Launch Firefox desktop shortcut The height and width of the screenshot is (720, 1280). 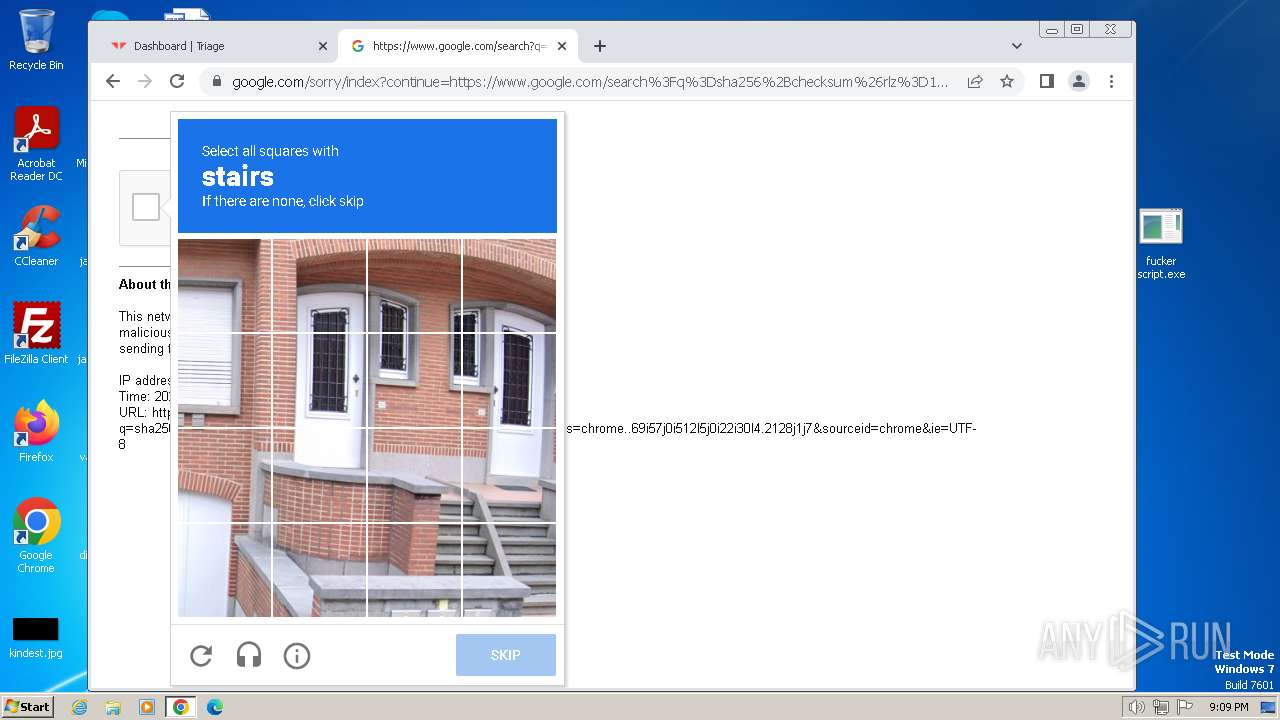36,432
